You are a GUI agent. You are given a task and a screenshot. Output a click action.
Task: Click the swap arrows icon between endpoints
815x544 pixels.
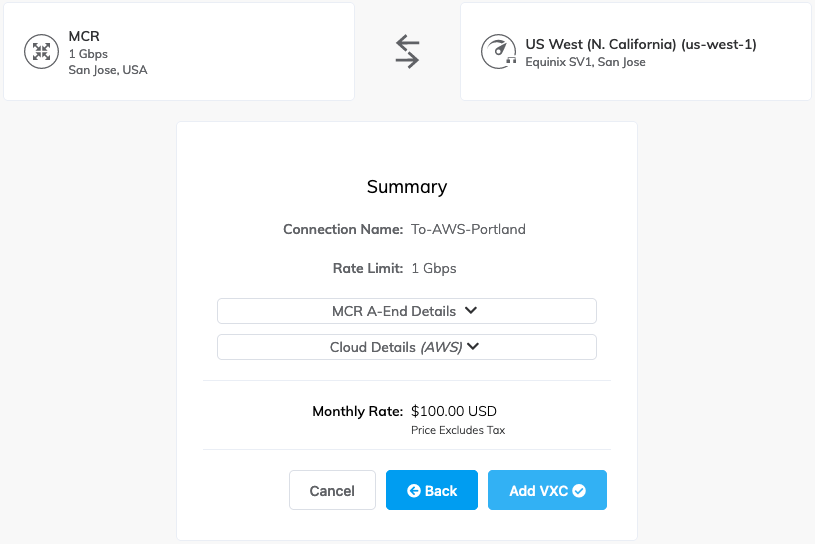[x=407, y=51]
